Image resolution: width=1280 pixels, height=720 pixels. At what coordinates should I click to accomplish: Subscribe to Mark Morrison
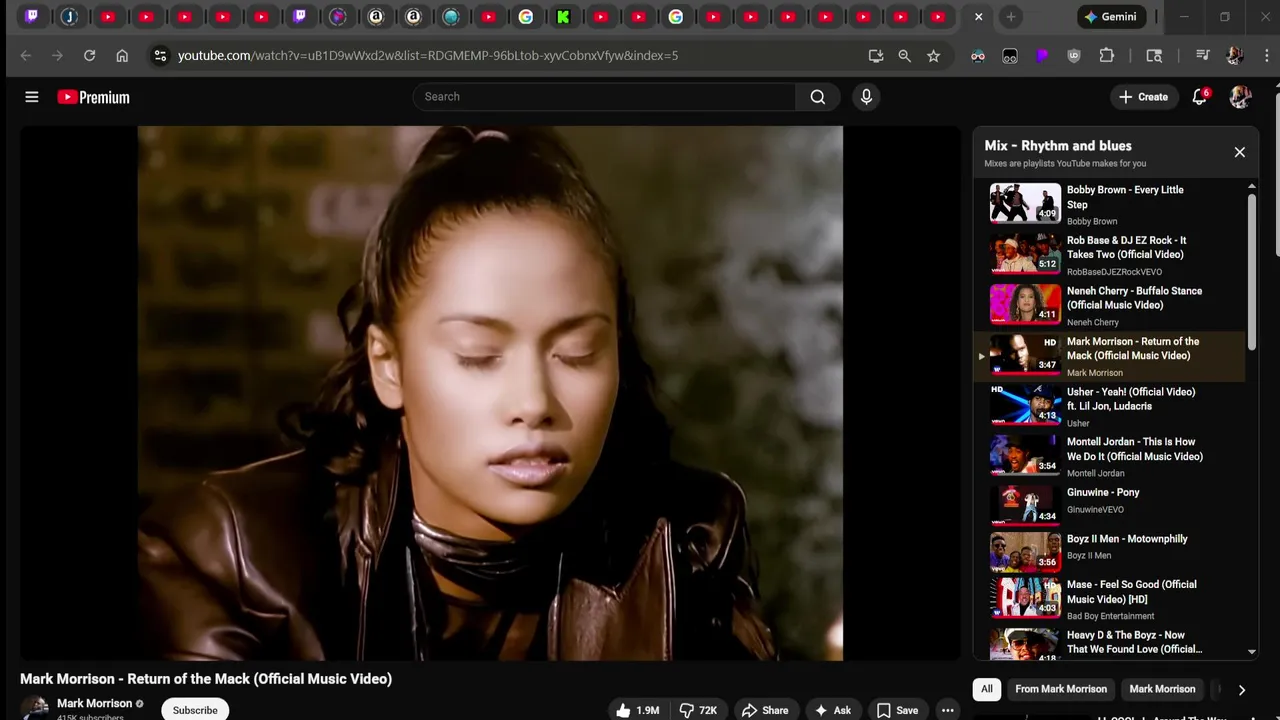[x=195, y=710]
